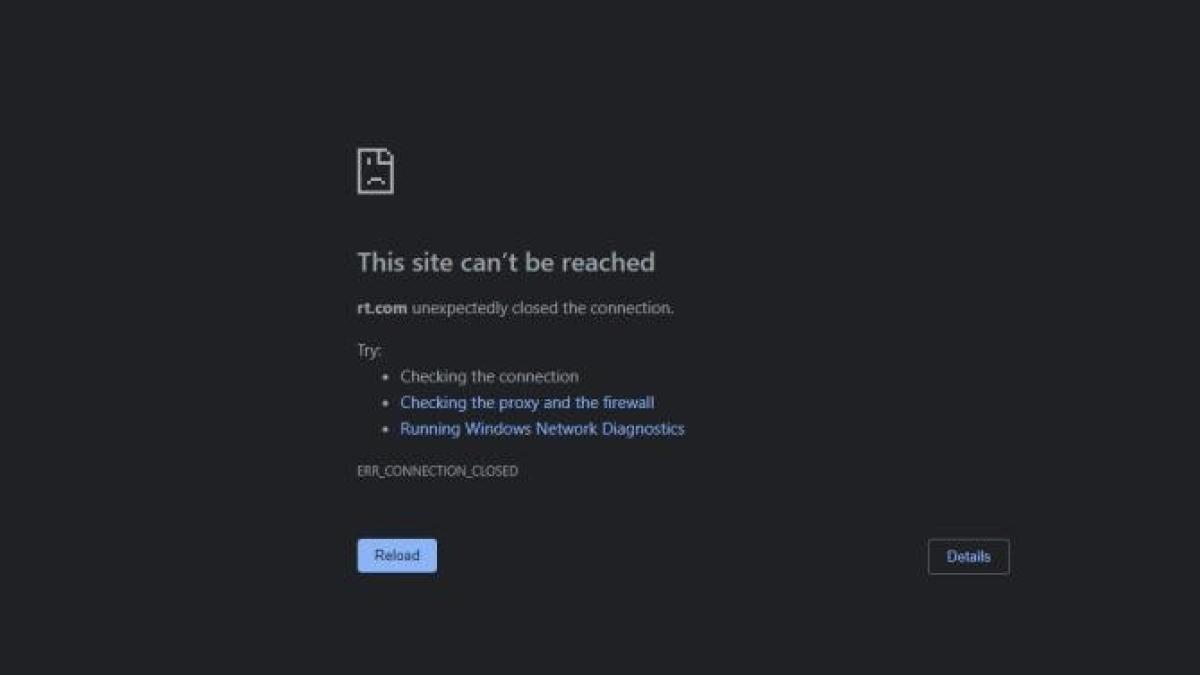Click "Windows Network" in the diagnostics link

point(528,429)
